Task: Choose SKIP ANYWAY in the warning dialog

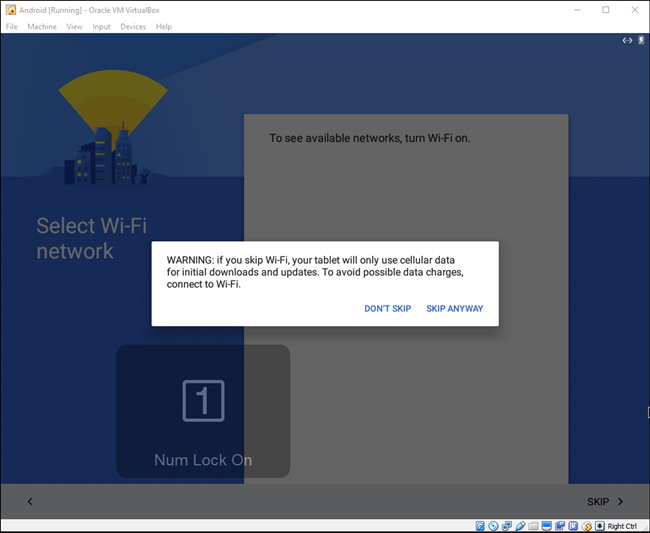Action: click(x=454, y=309)
